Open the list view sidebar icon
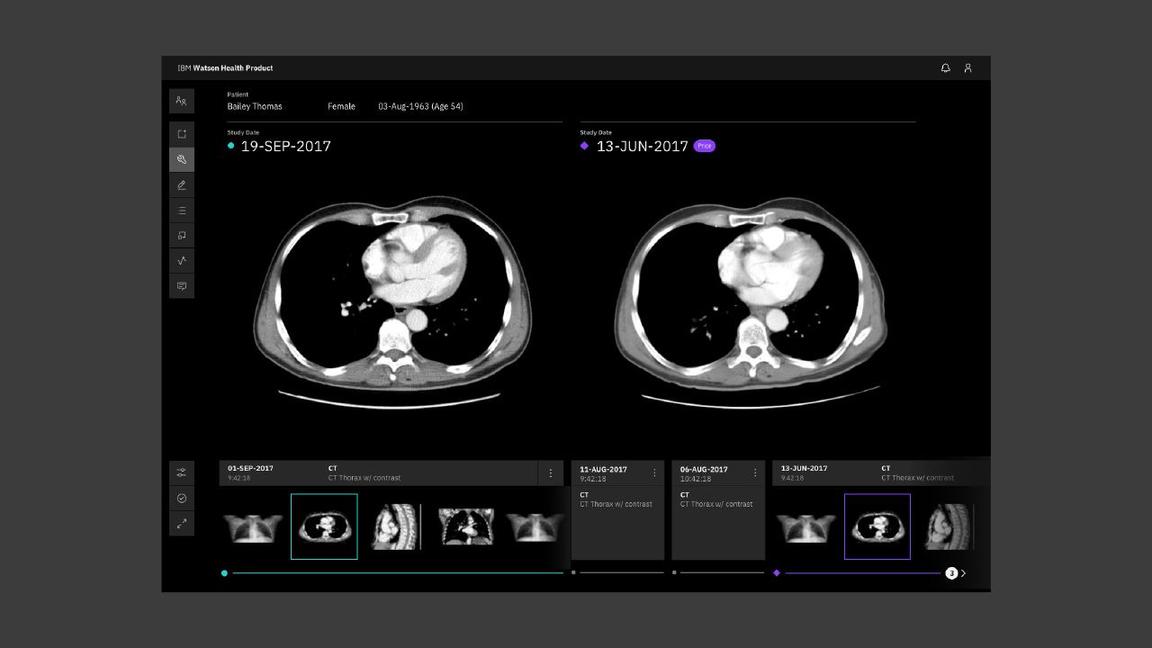 coord(179,208)
